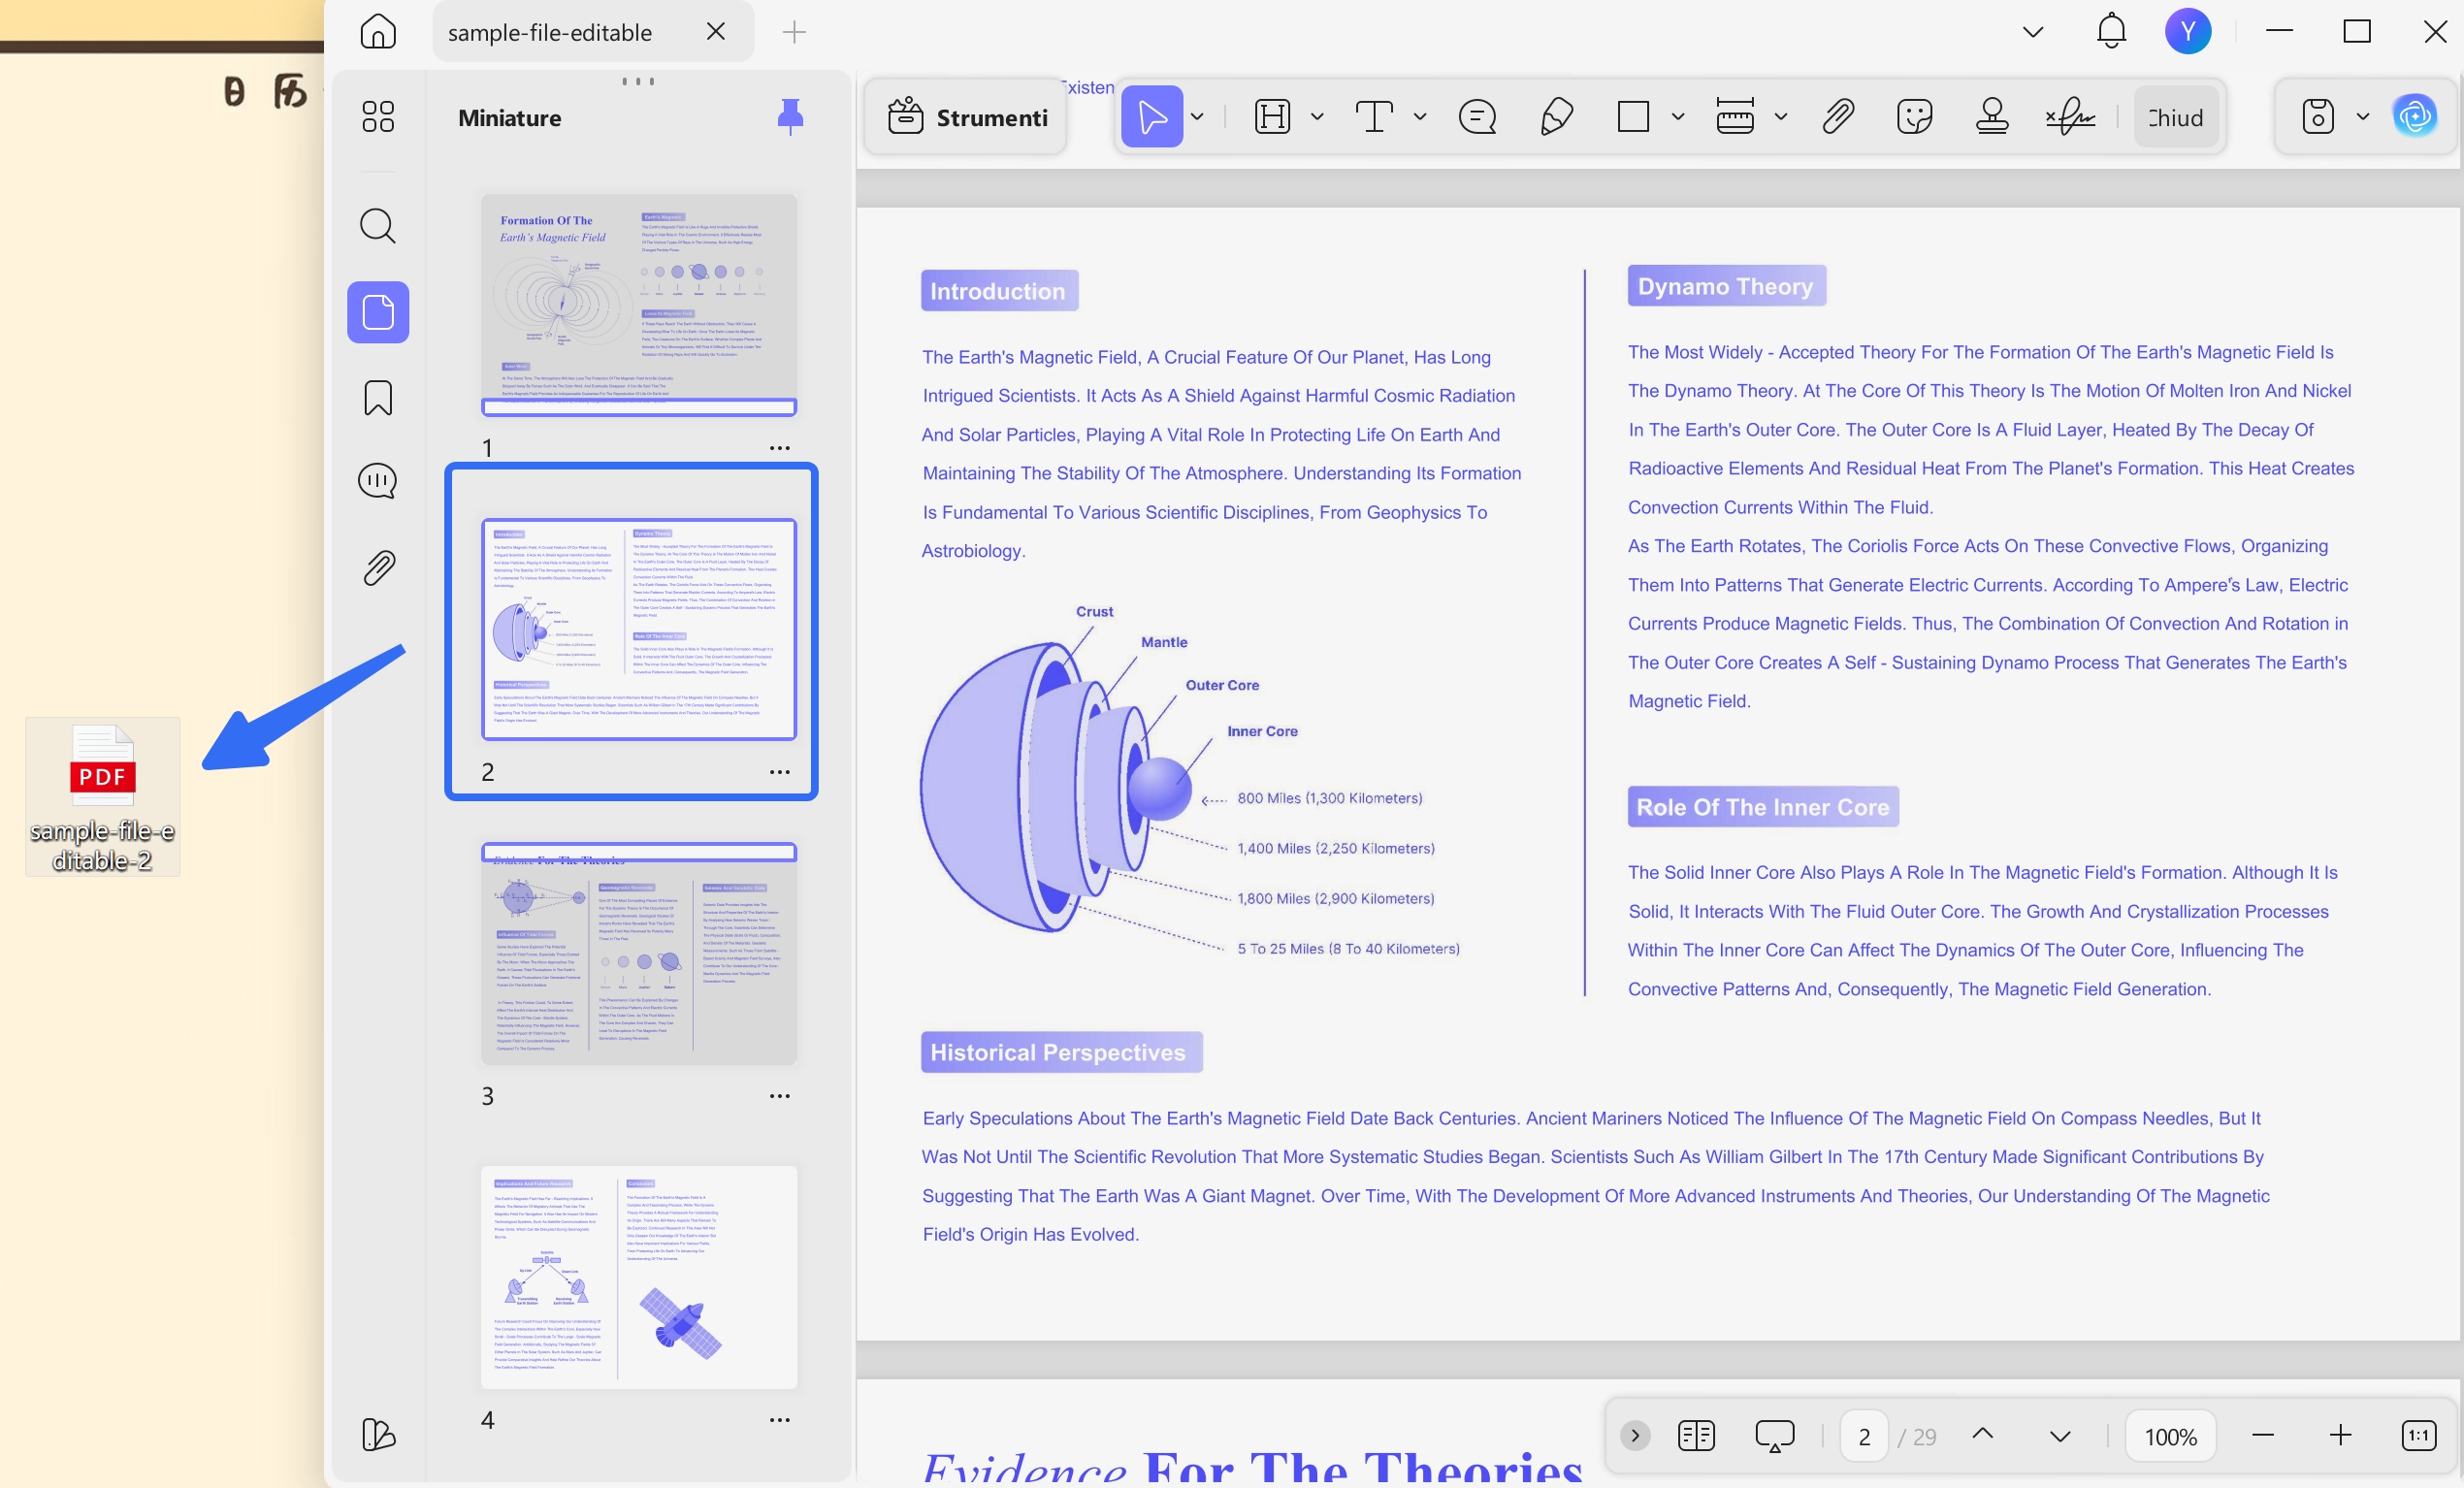Expand the shape tool dropdown arrow
Screen dimensions: 2464x1488
(x=1678, y=117)
